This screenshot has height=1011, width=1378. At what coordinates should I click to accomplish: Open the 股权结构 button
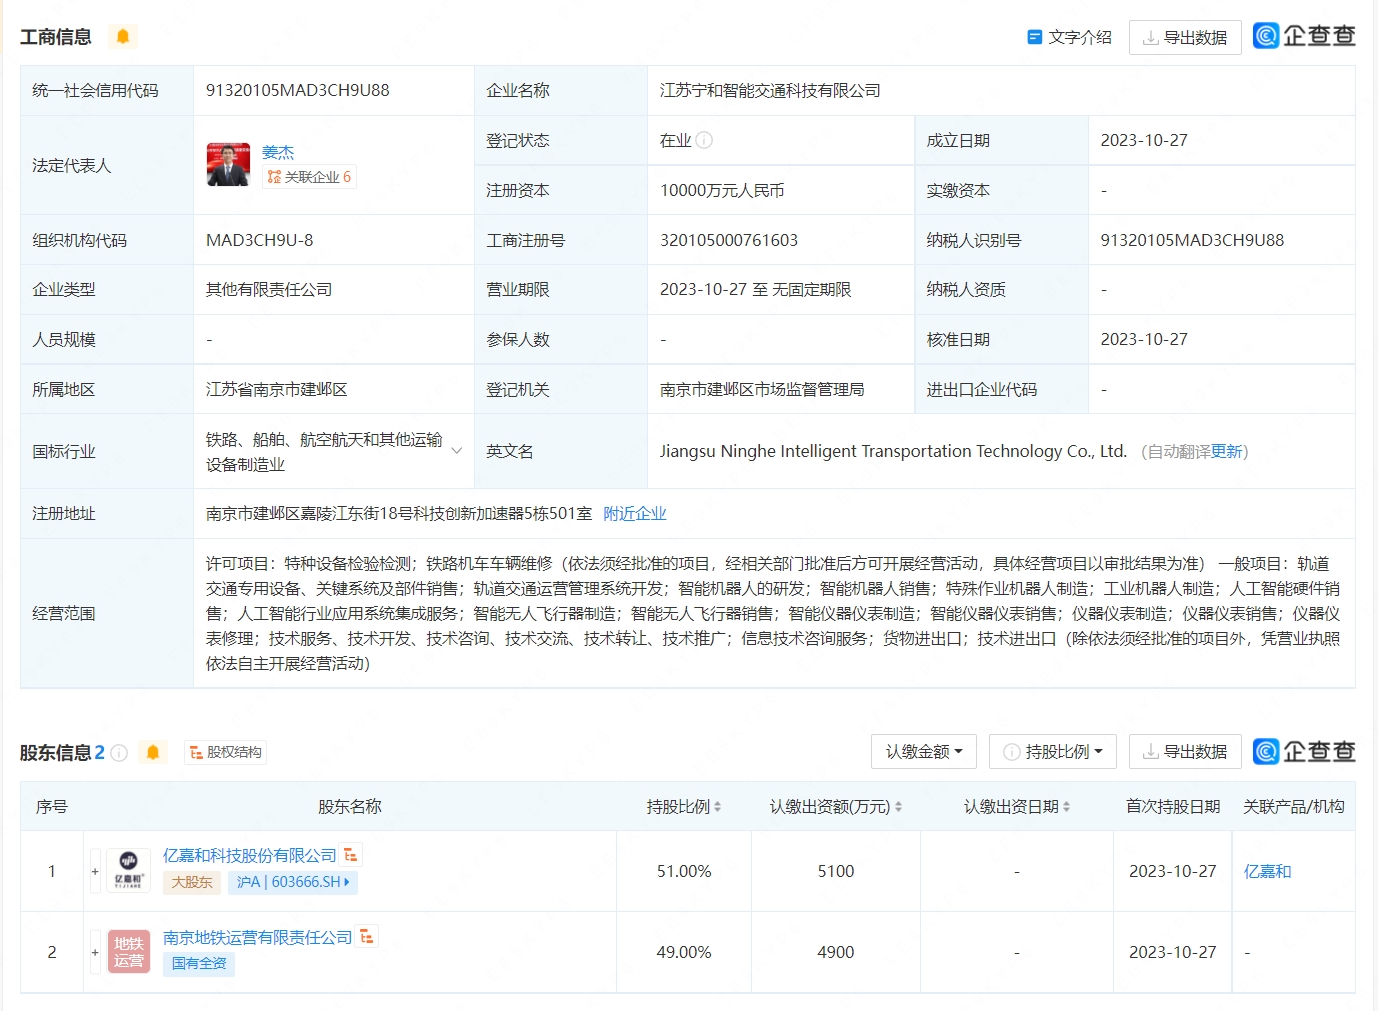226,752
